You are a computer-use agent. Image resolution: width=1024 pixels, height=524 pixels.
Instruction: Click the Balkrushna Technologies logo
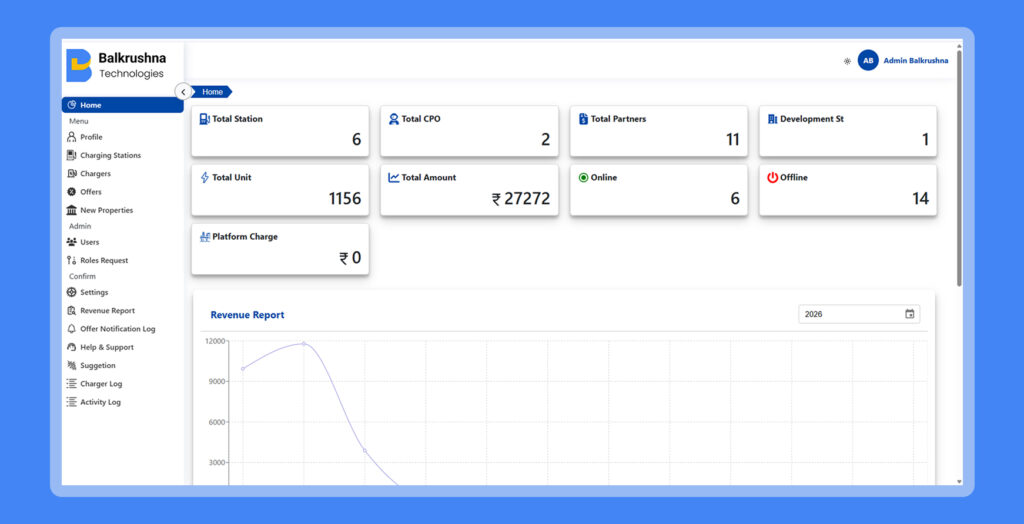point(116,65)
